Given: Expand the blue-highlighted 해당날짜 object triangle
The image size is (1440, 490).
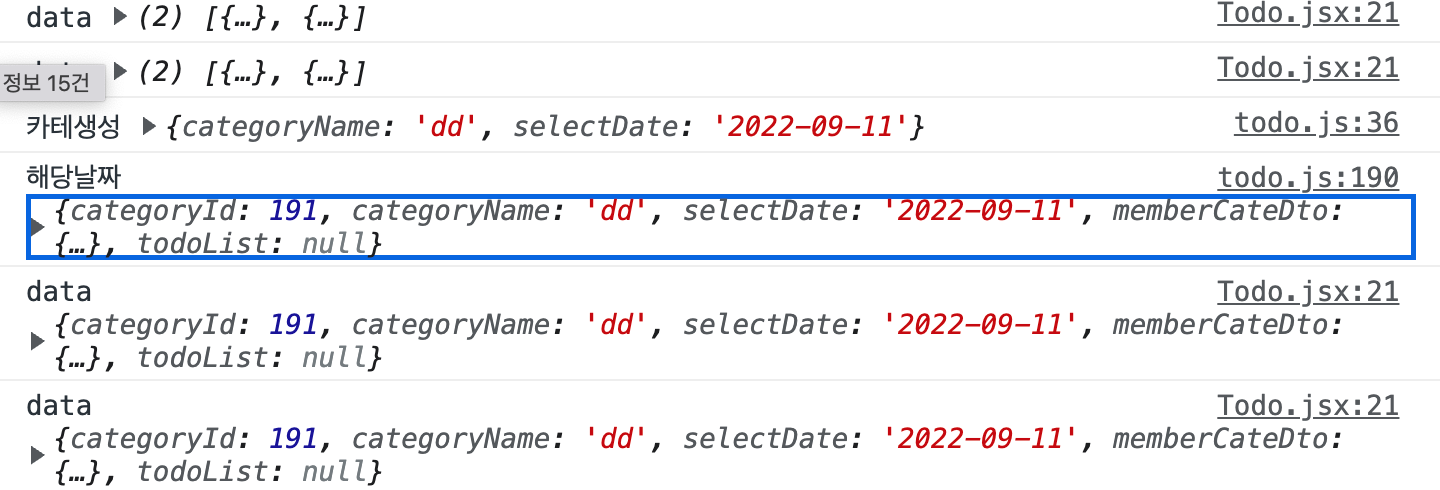Looking at the screenshot, I should 39,227.
